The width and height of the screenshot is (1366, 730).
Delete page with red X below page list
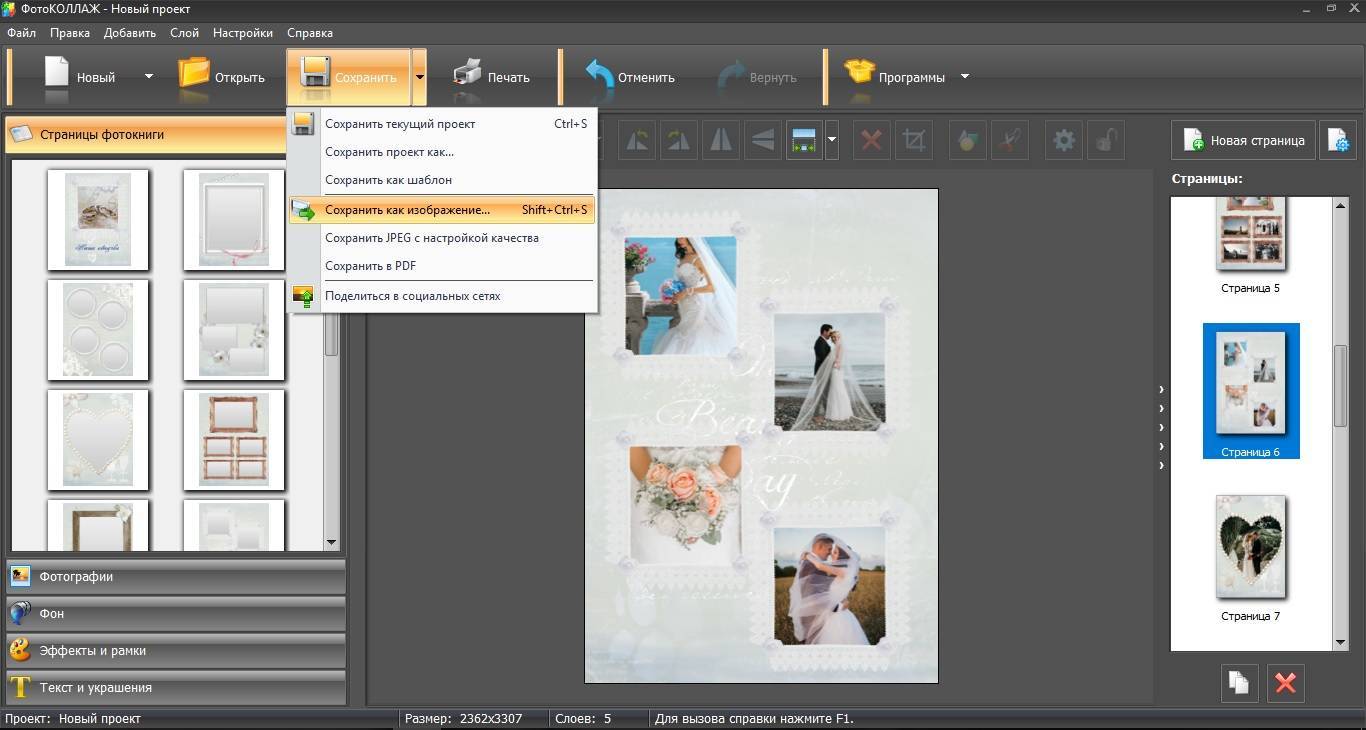point(1286,683)
